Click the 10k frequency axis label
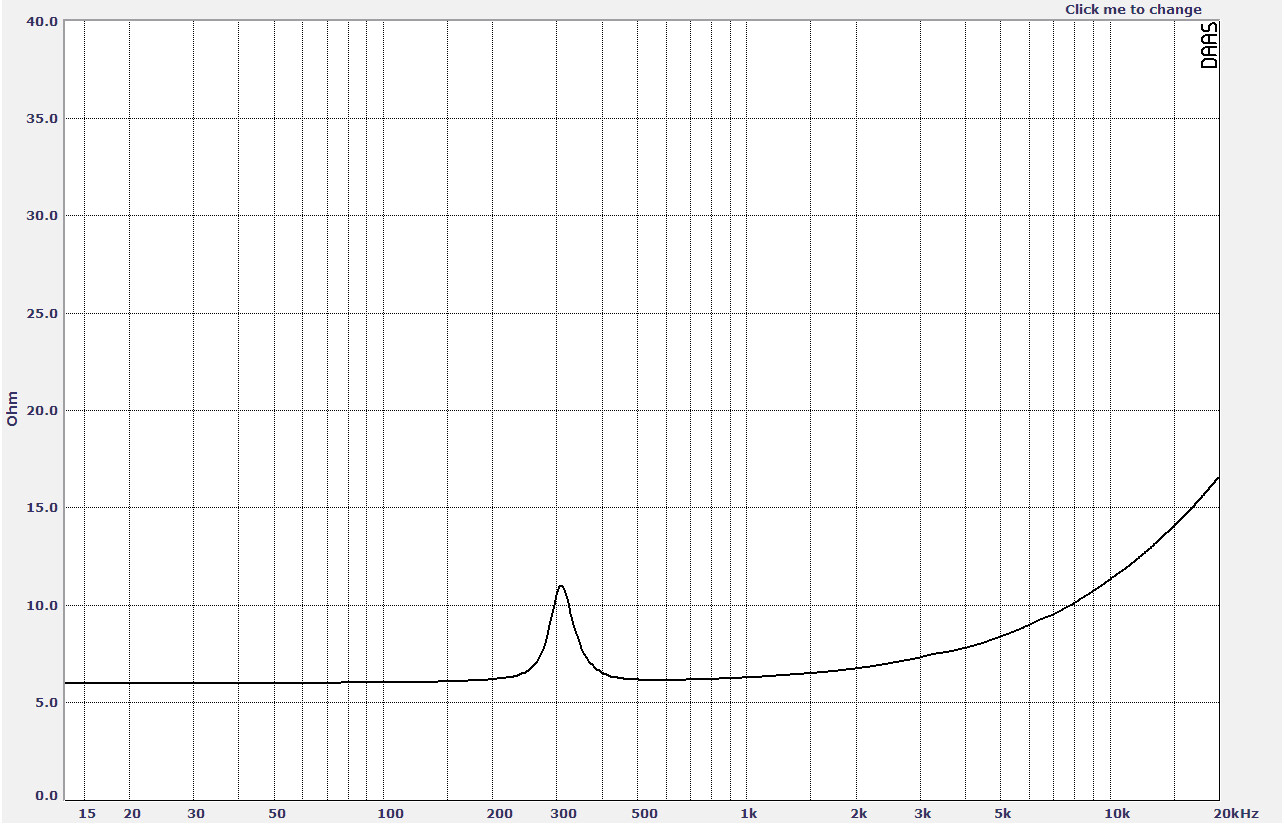The width and height of the screenshot is (1284, 824). pyautogui.click(x=1116, y=813)
